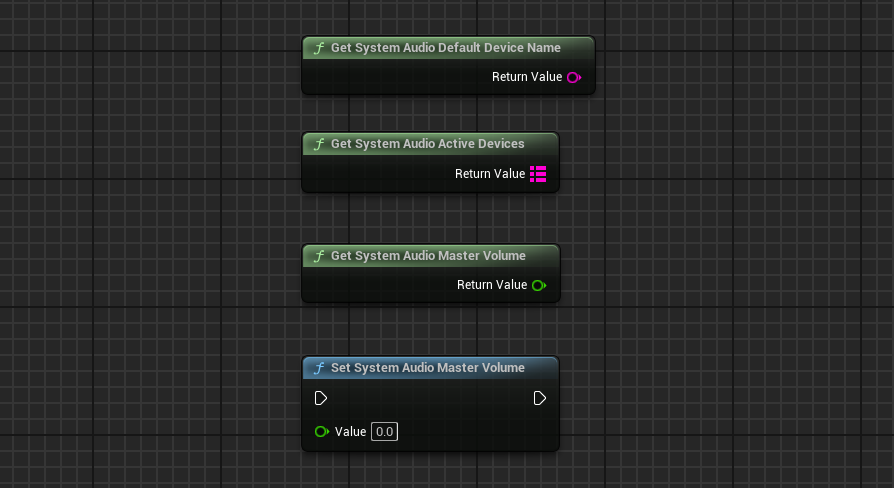Click function icon on Set System Audio Master Volume

(x=319, y=368)
